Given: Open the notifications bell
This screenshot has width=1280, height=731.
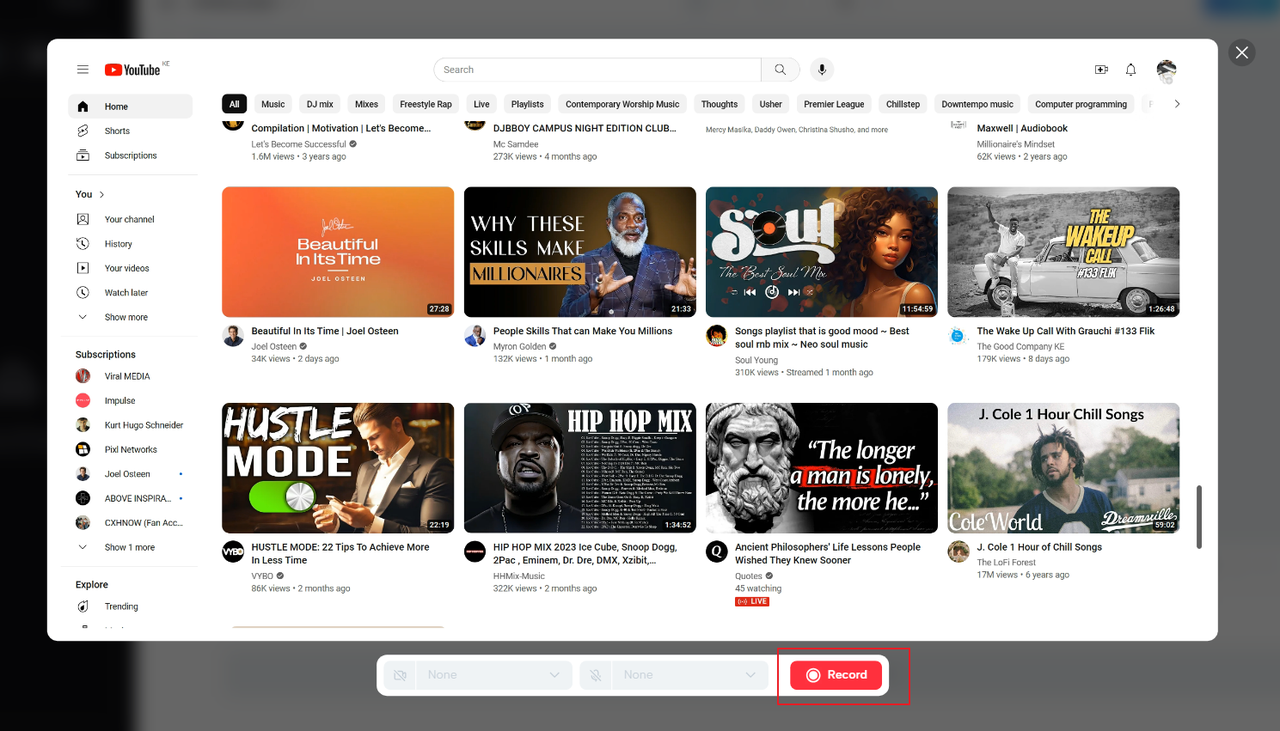Looking at the screenshot, I should click(x=1131, y=70).
